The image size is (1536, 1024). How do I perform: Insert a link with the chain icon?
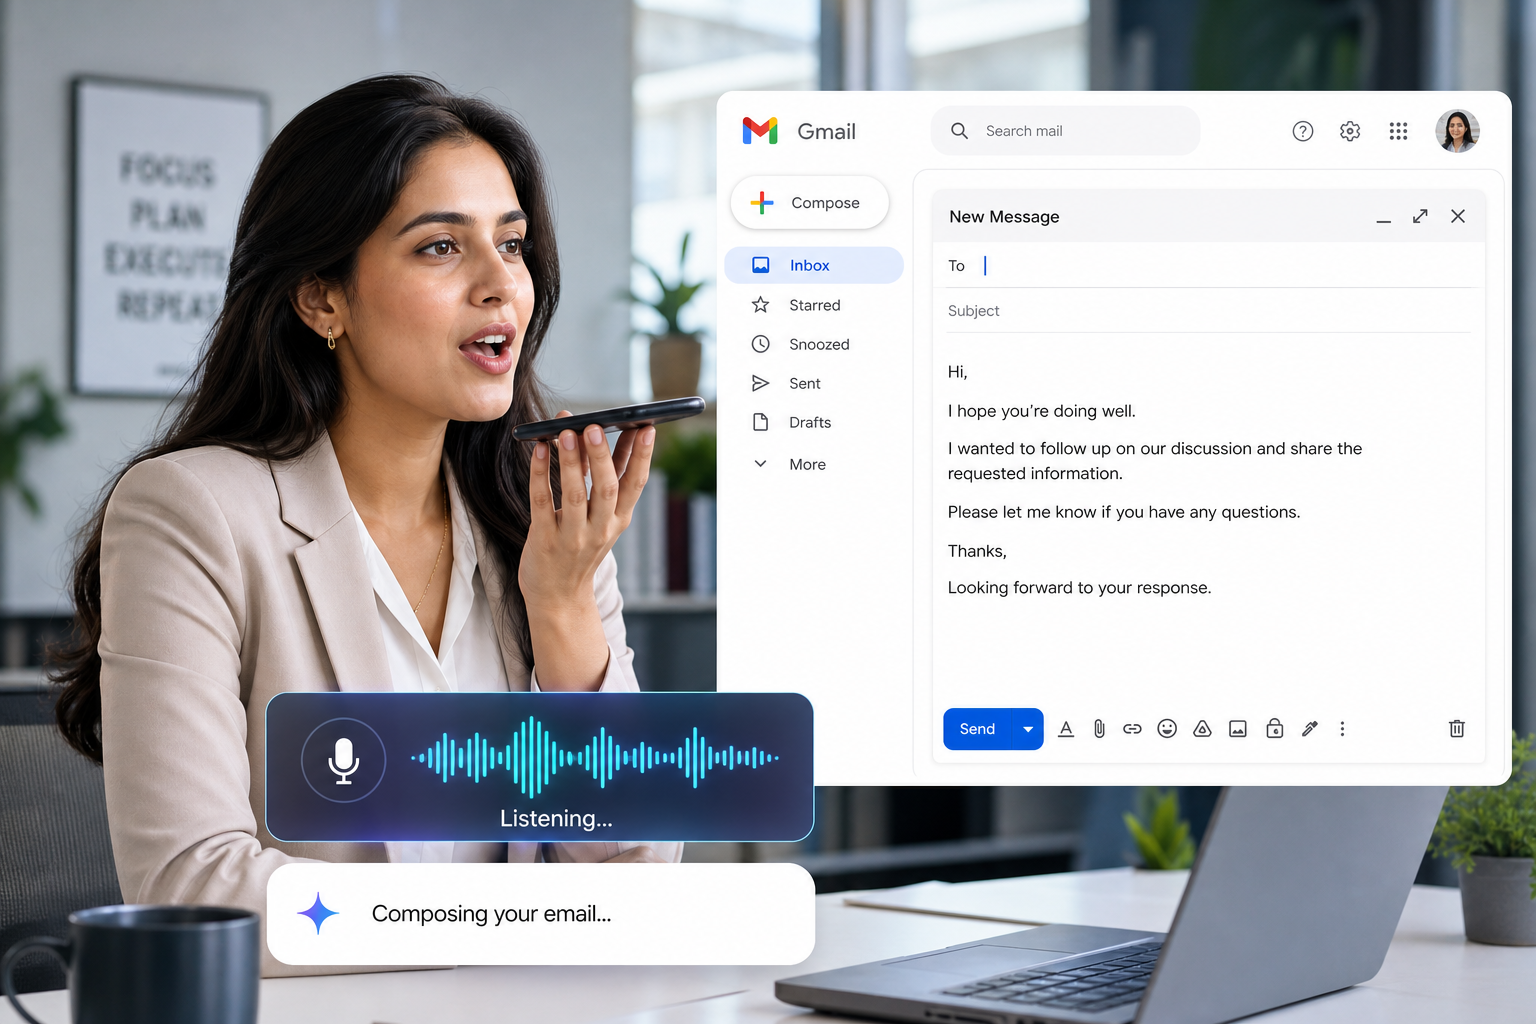pyautogui.click(x=1132, y=729)
